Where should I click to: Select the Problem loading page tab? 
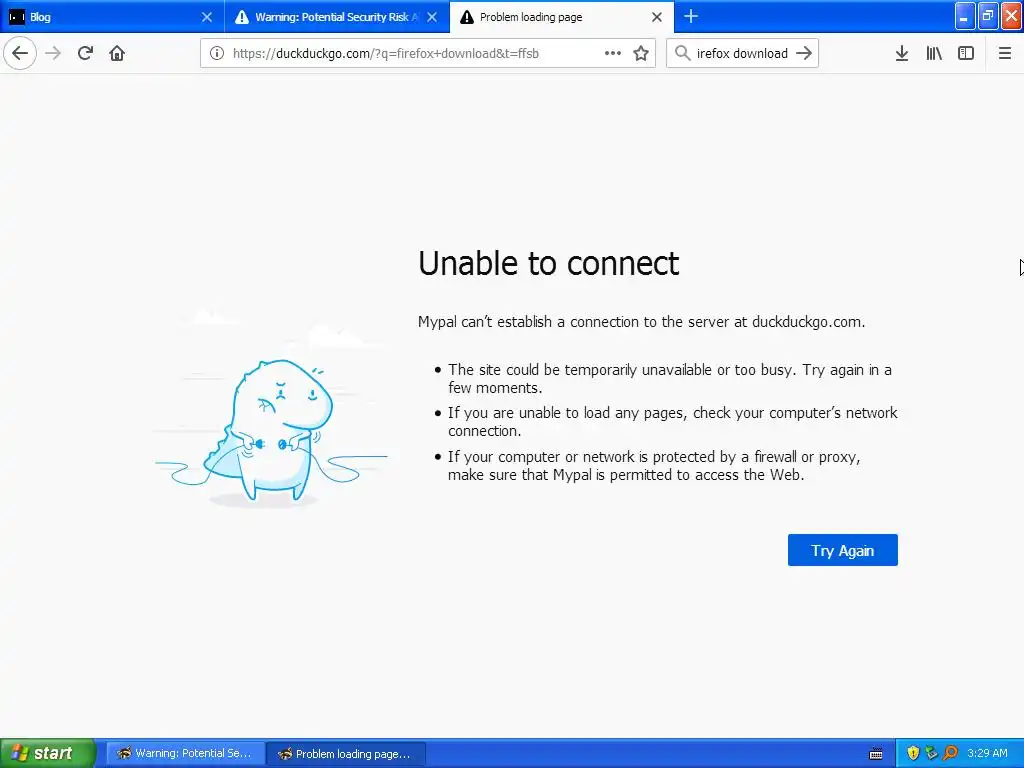coord(562,17)
